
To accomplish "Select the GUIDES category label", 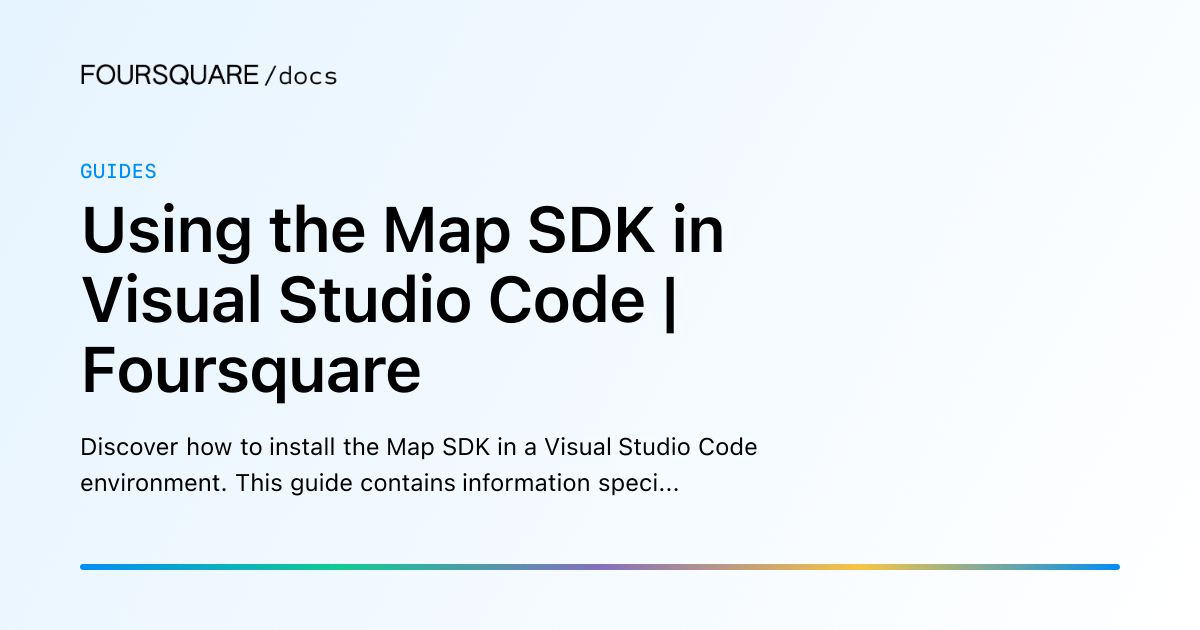I will (x=118, y=171).
